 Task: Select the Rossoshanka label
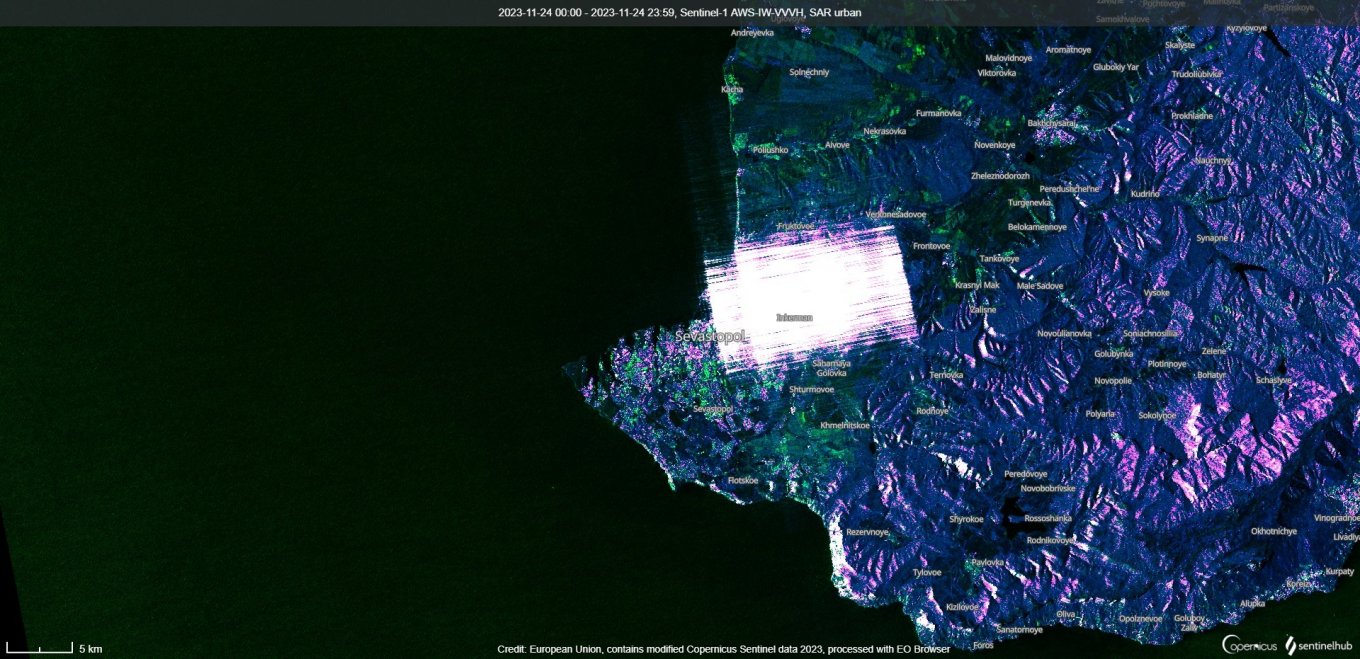[1048, 518]
